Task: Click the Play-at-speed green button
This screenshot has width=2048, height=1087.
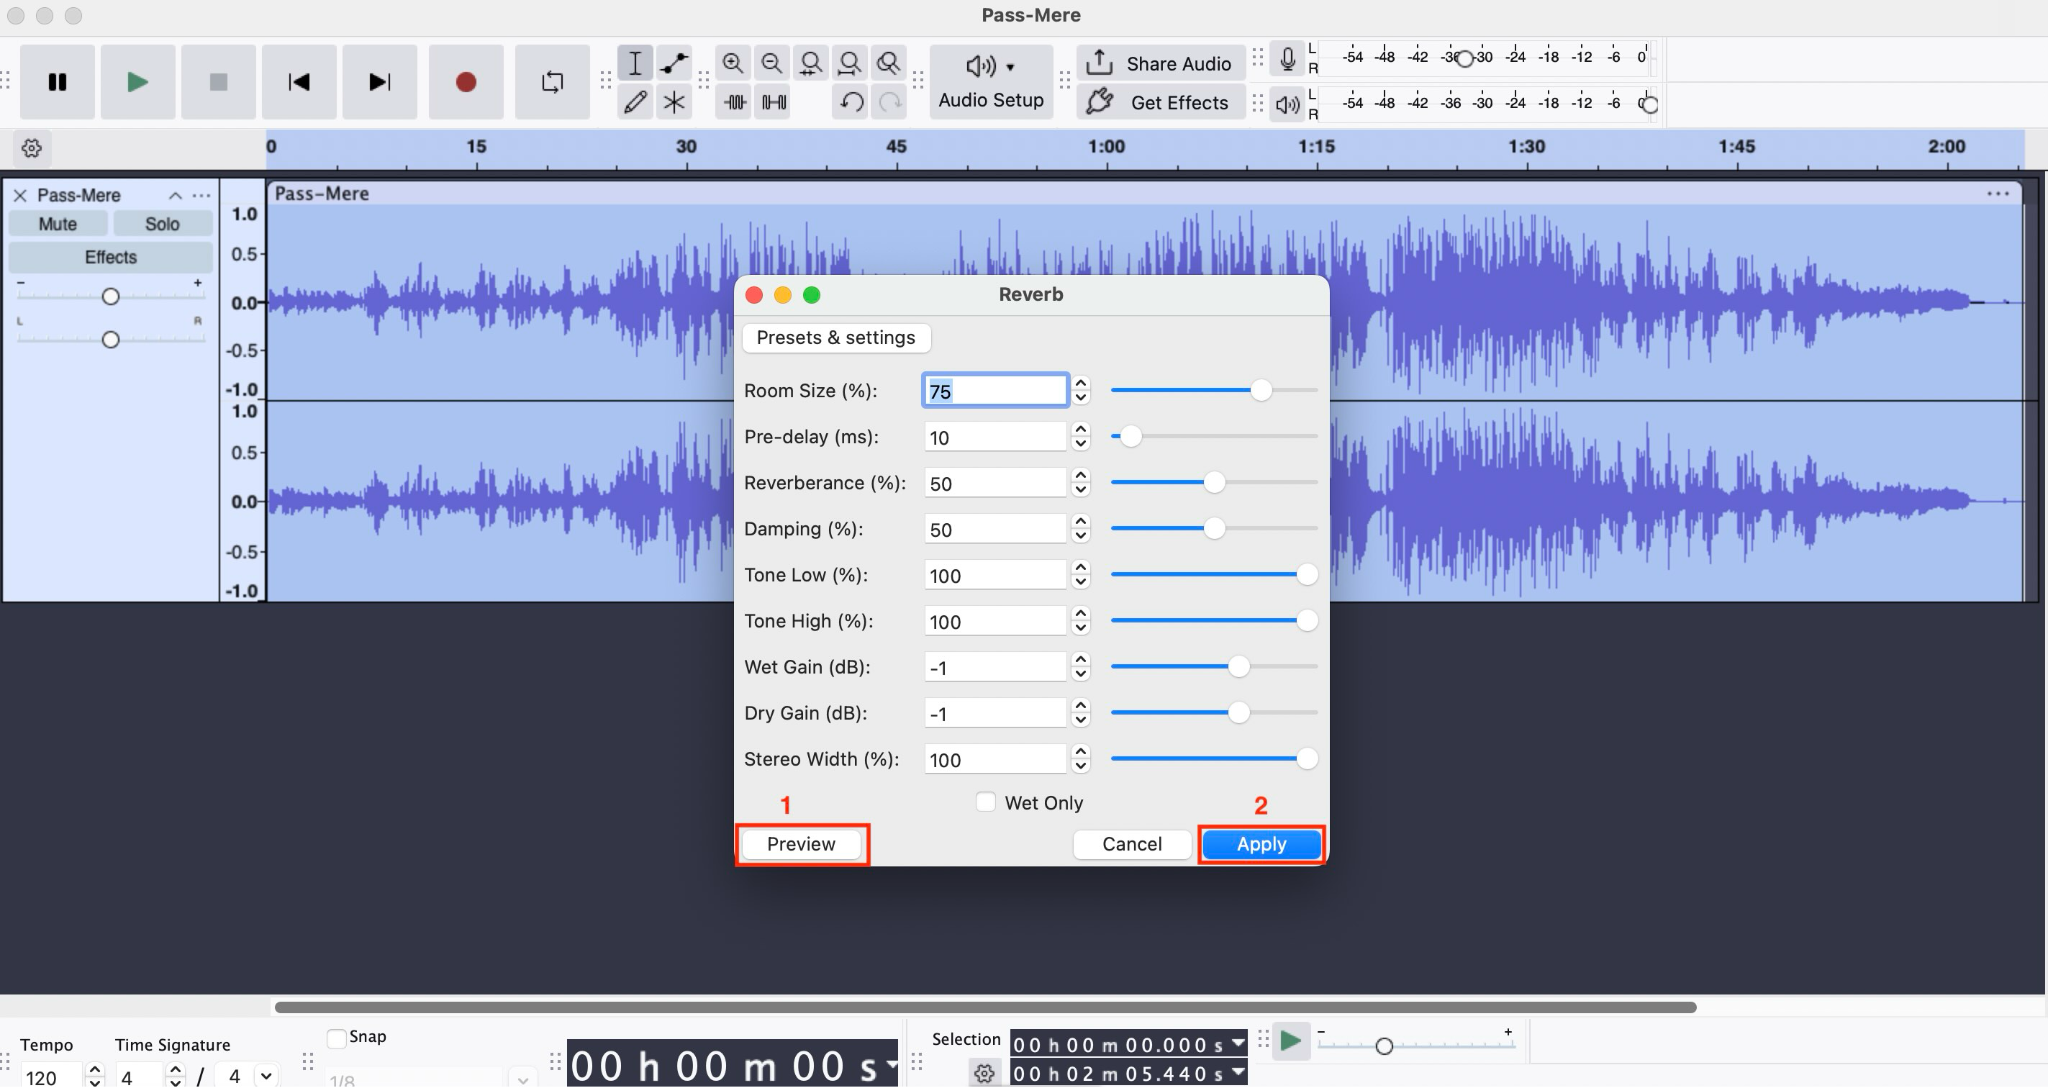Action: [1291, 1041]
